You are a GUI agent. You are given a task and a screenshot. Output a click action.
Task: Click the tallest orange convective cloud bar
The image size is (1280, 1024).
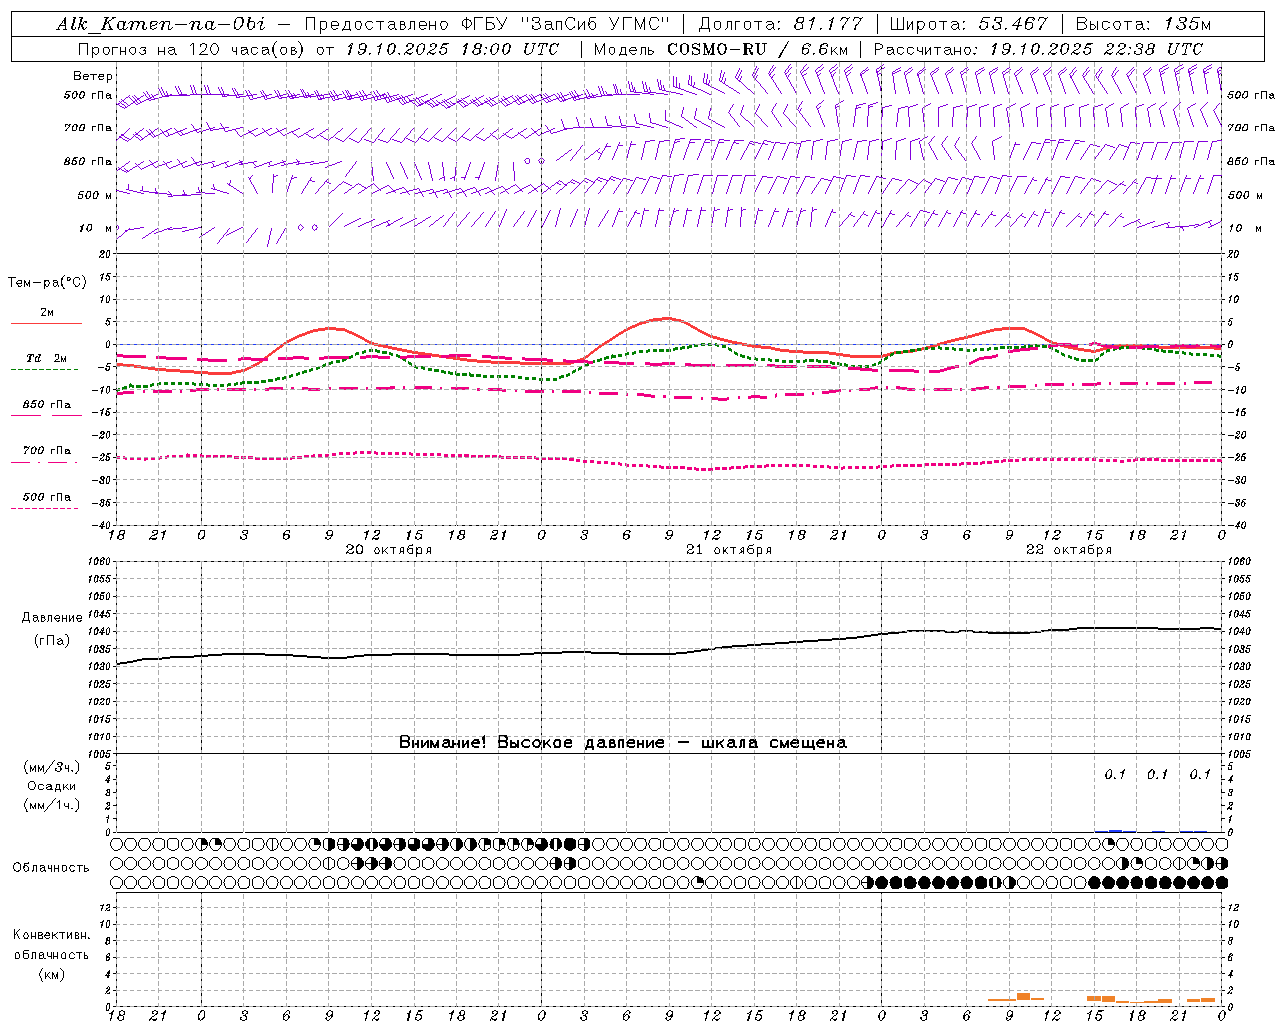(x=1023, y=996)
